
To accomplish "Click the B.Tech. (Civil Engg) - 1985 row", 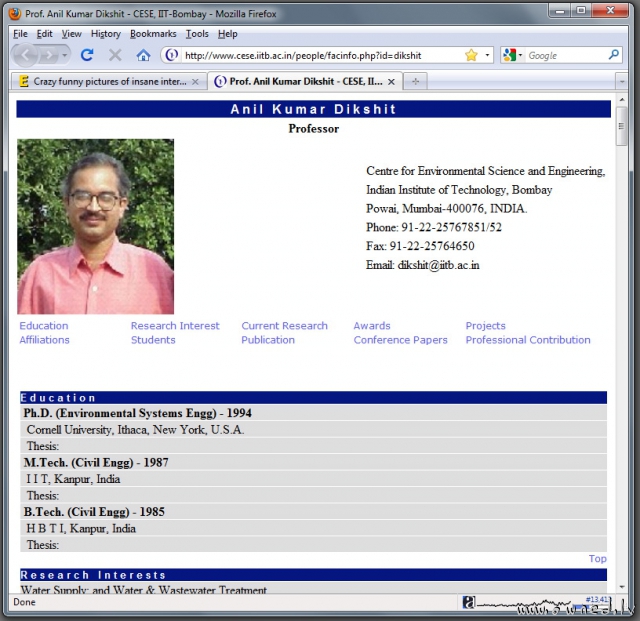I will 313,512.
